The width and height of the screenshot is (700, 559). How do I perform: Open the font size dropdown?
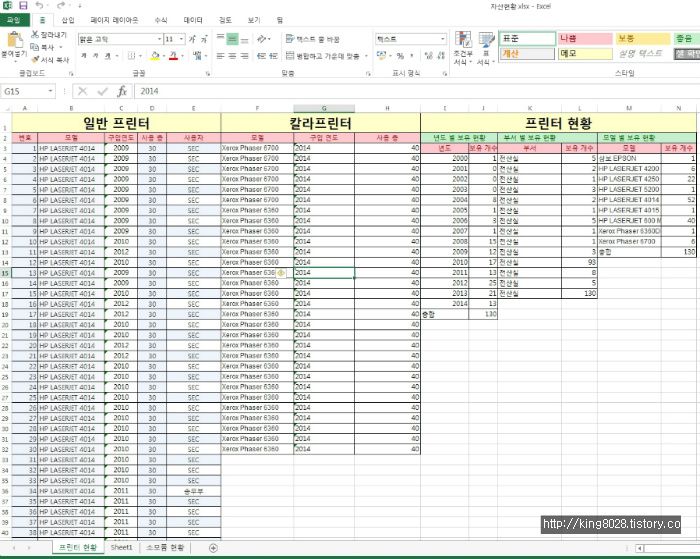pos(181,39)
